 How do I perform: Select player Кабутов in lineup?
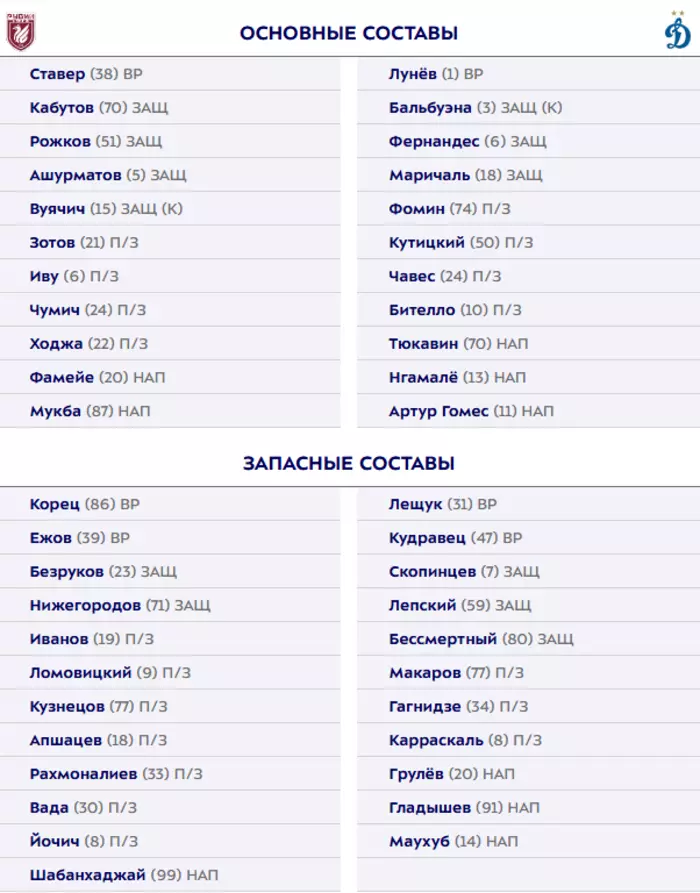pyautogui.click(x=62, y=108)
